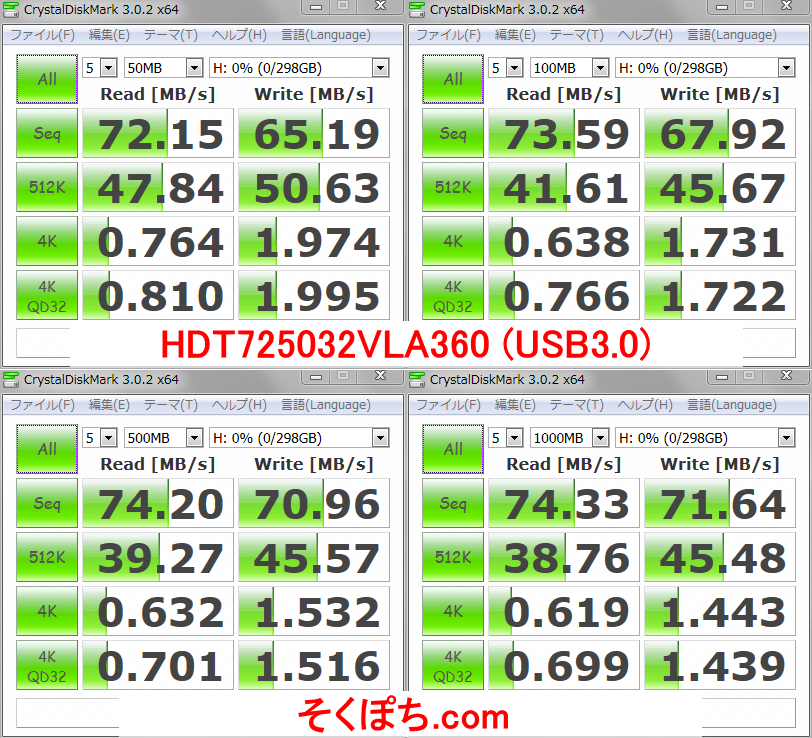Open ヘルプ(H) menu in the 50MB window
812x738 pixels.
(x=239, y=35)
